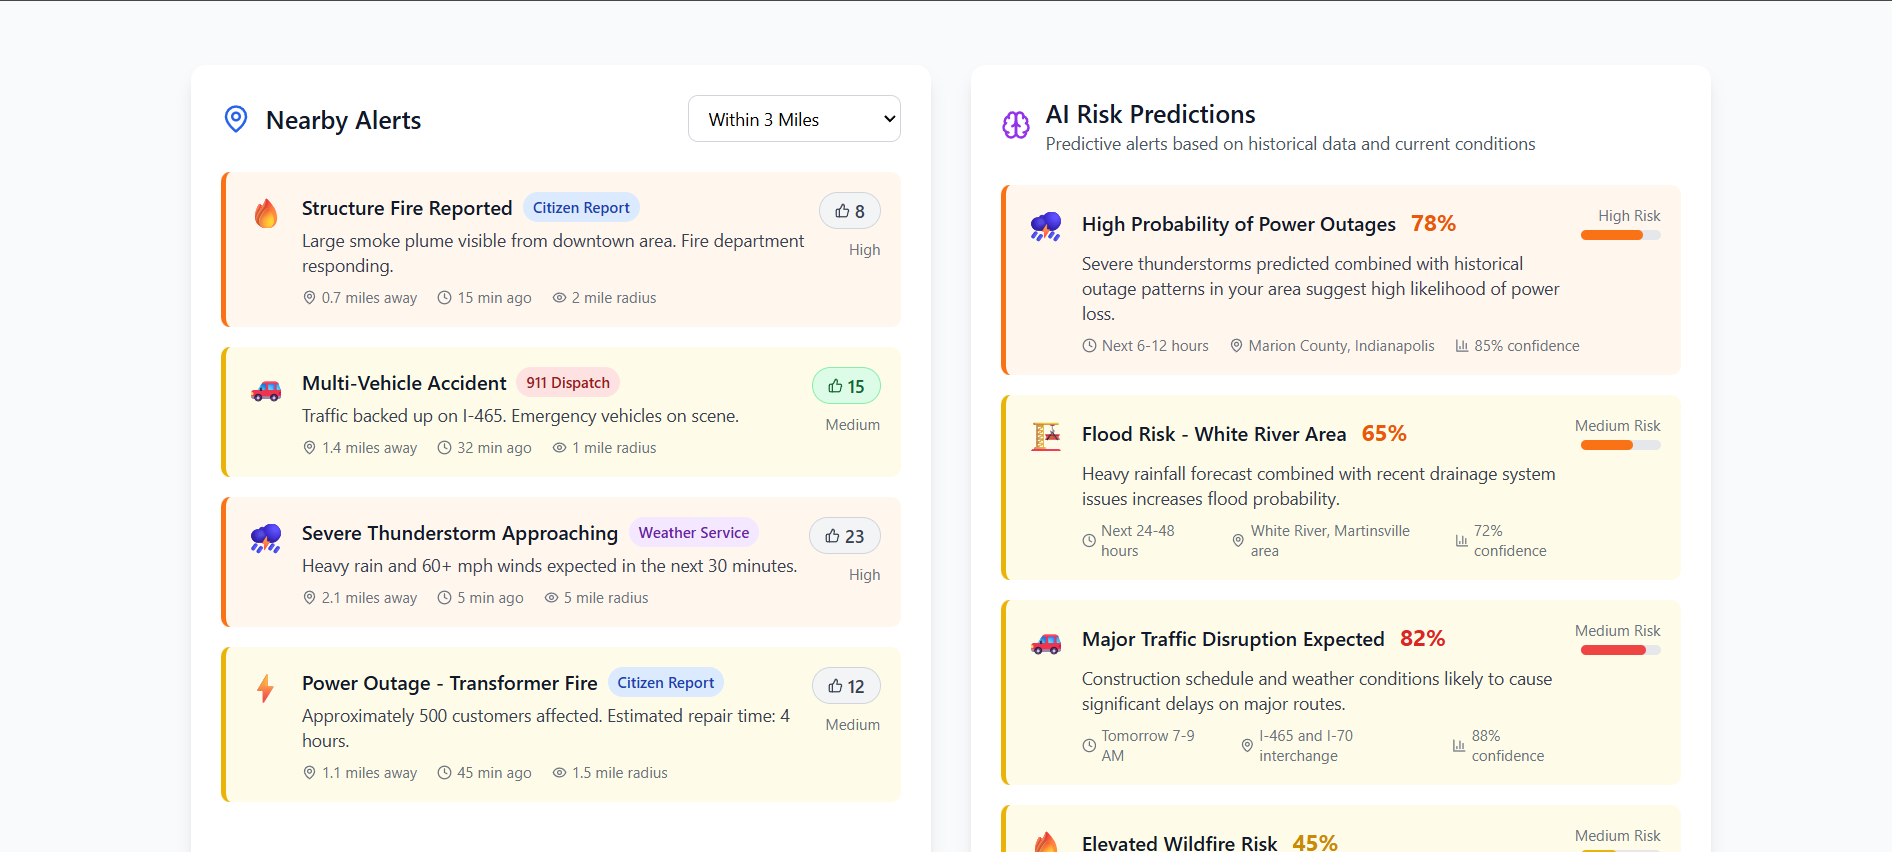Click the pin icon beside 2.1 miles away
The image size is (1892, 852).
click(x=309, y=598)
